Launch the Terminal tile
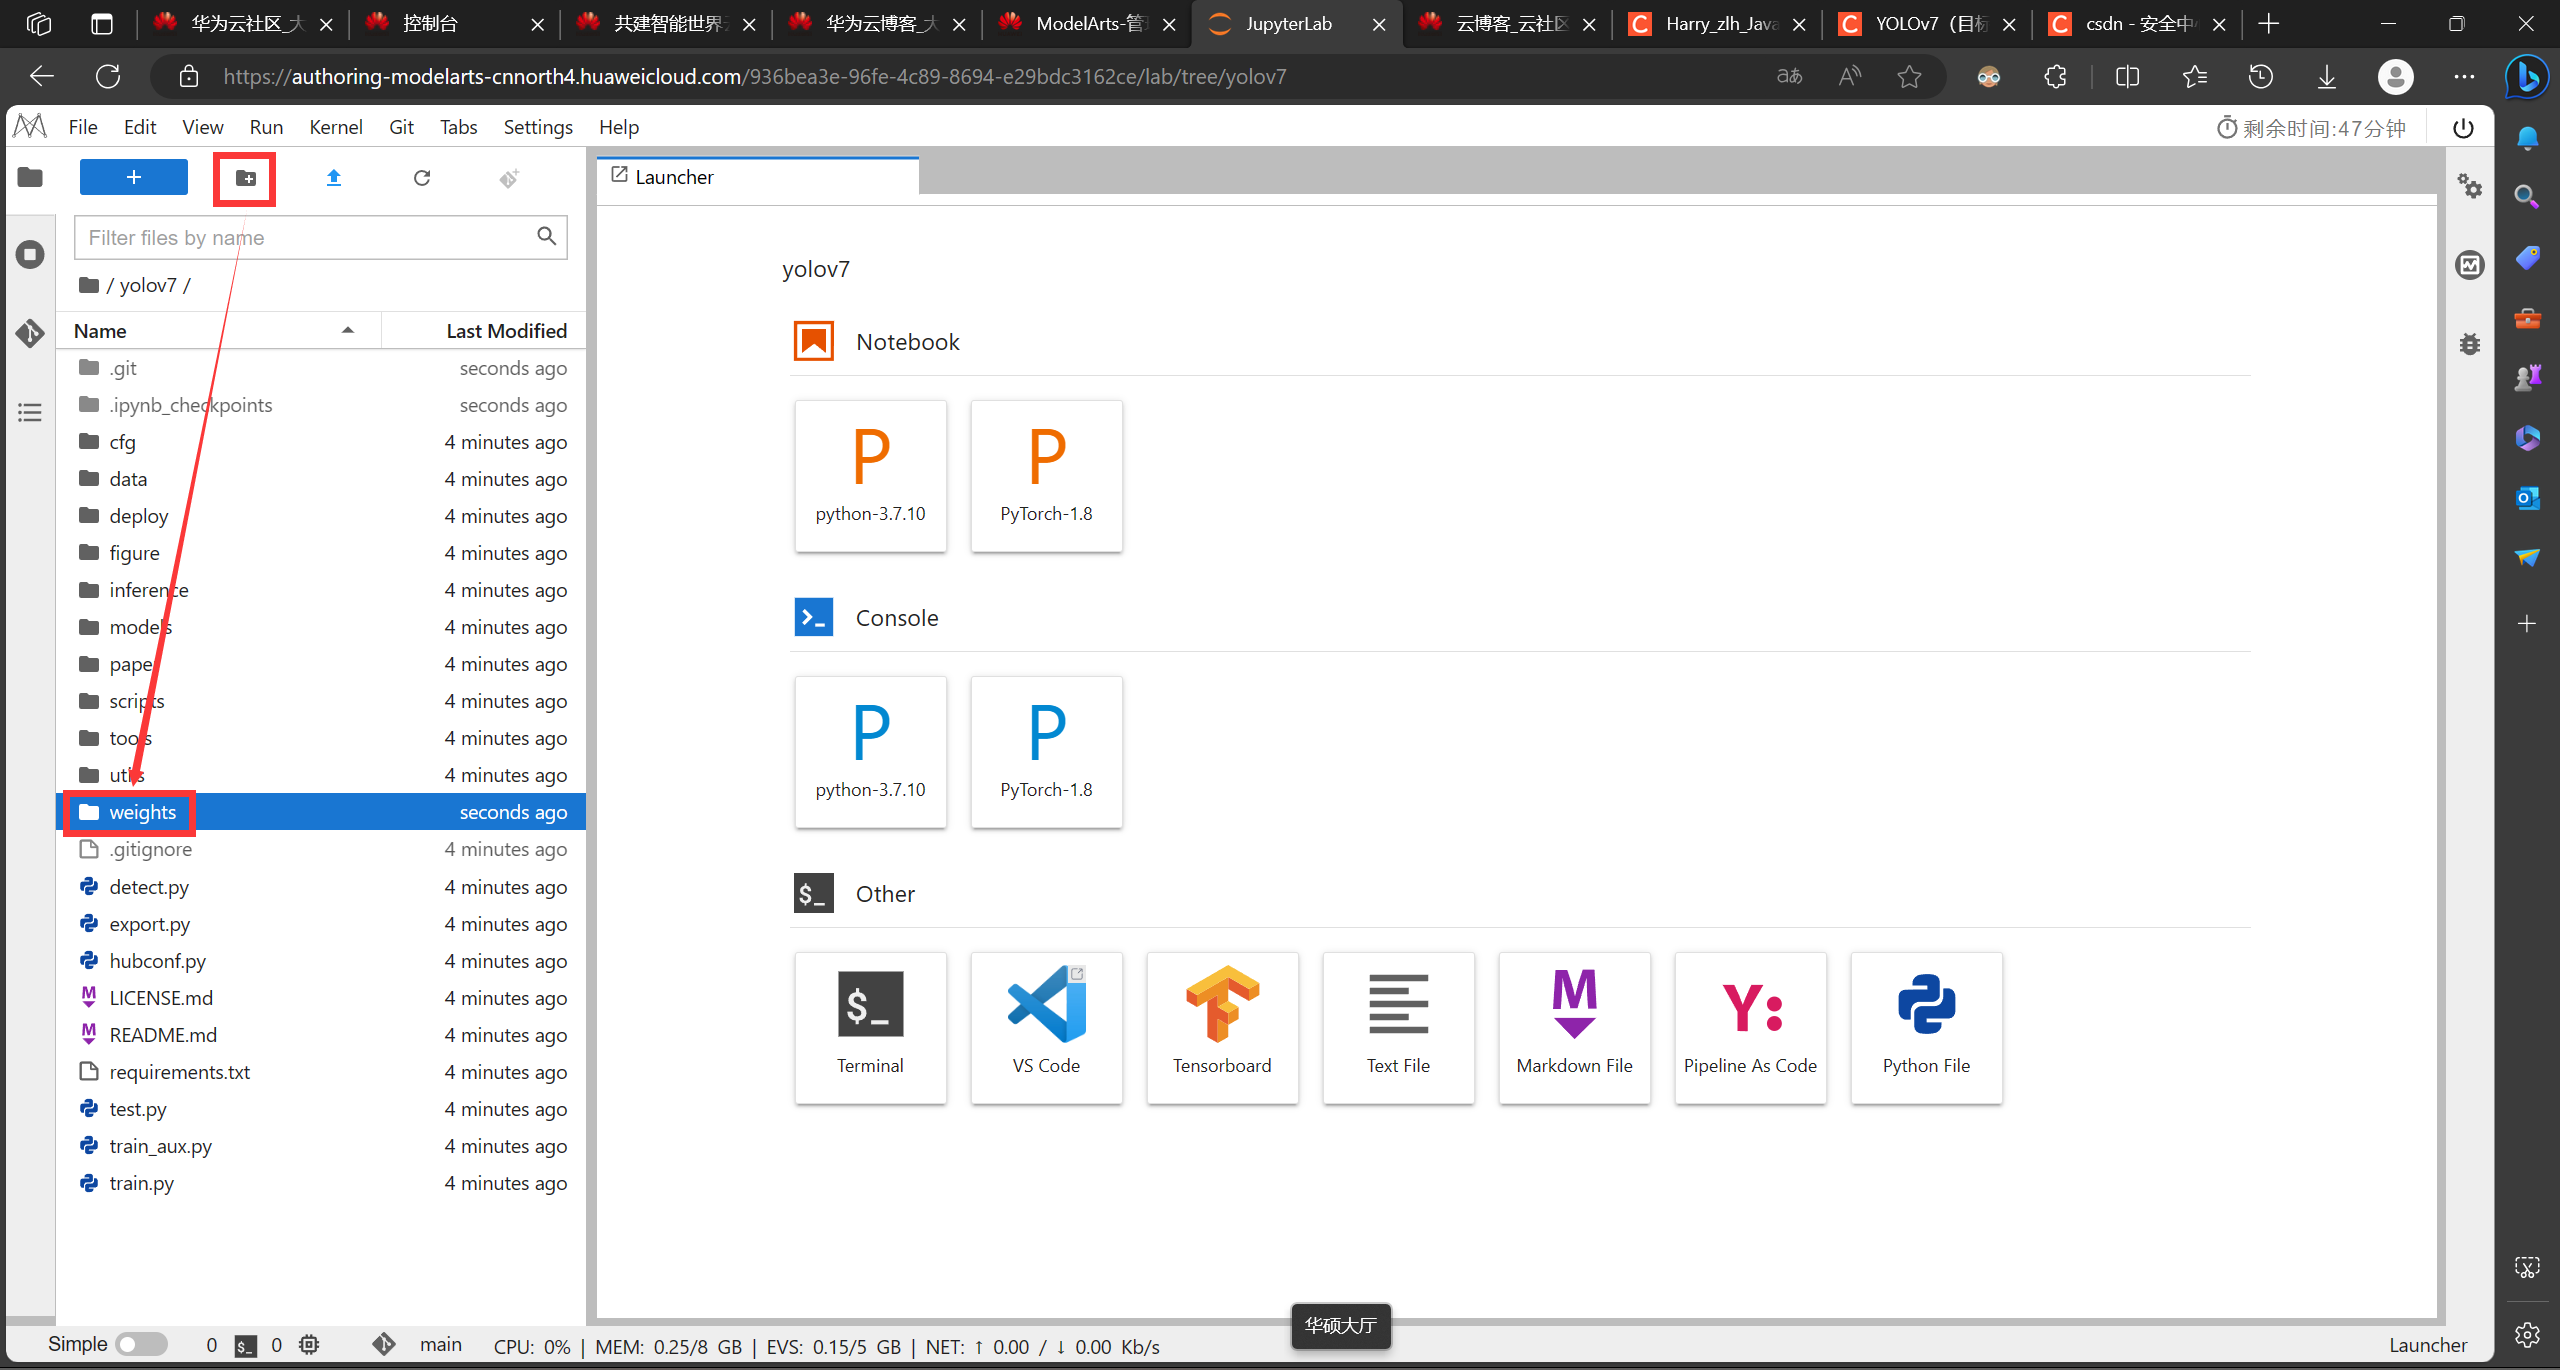The width and height of the screenshot is (2560, 1370). 870,1027
